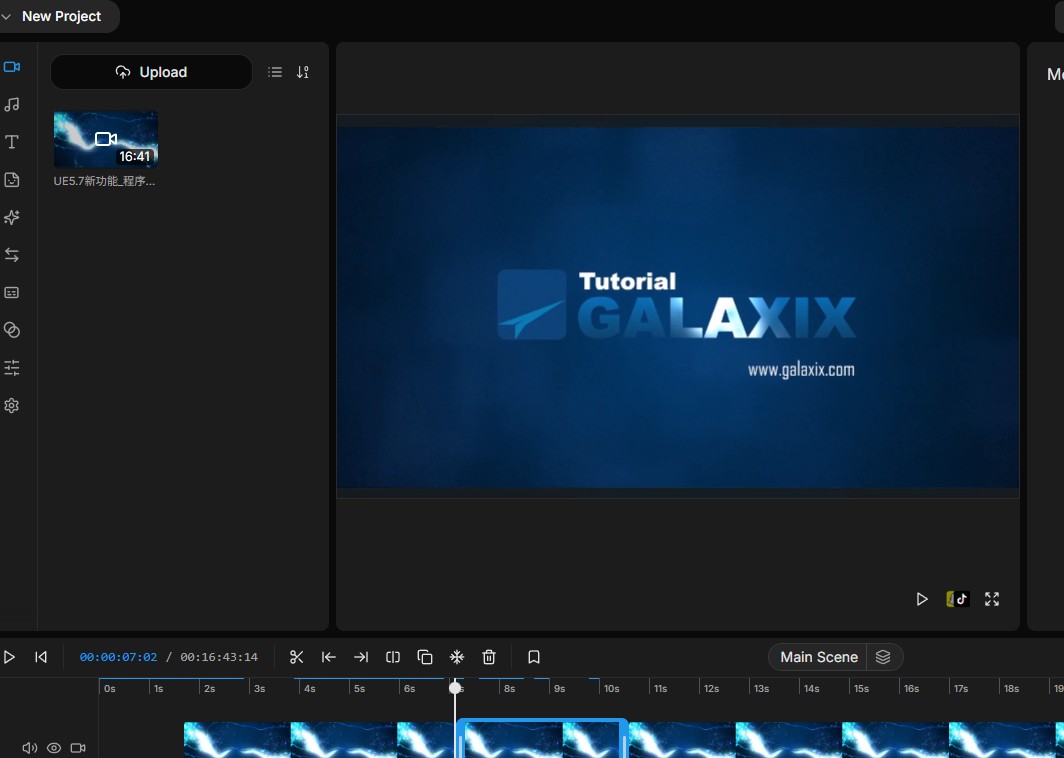Split the clip with the scissors tool
Image resolution: width=1064 pixels, height=758 pixels.
click(296, 657)
